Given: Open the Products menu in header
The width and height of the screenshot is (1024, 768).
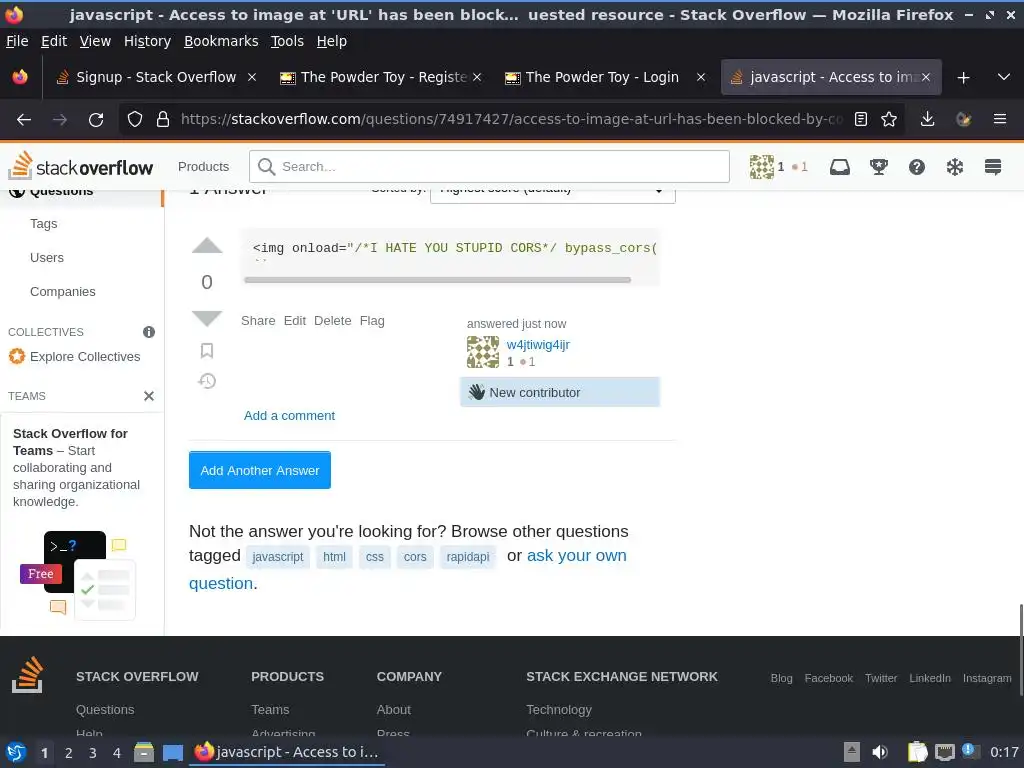Looking at the screenshot, I should [x=203, y=167].
